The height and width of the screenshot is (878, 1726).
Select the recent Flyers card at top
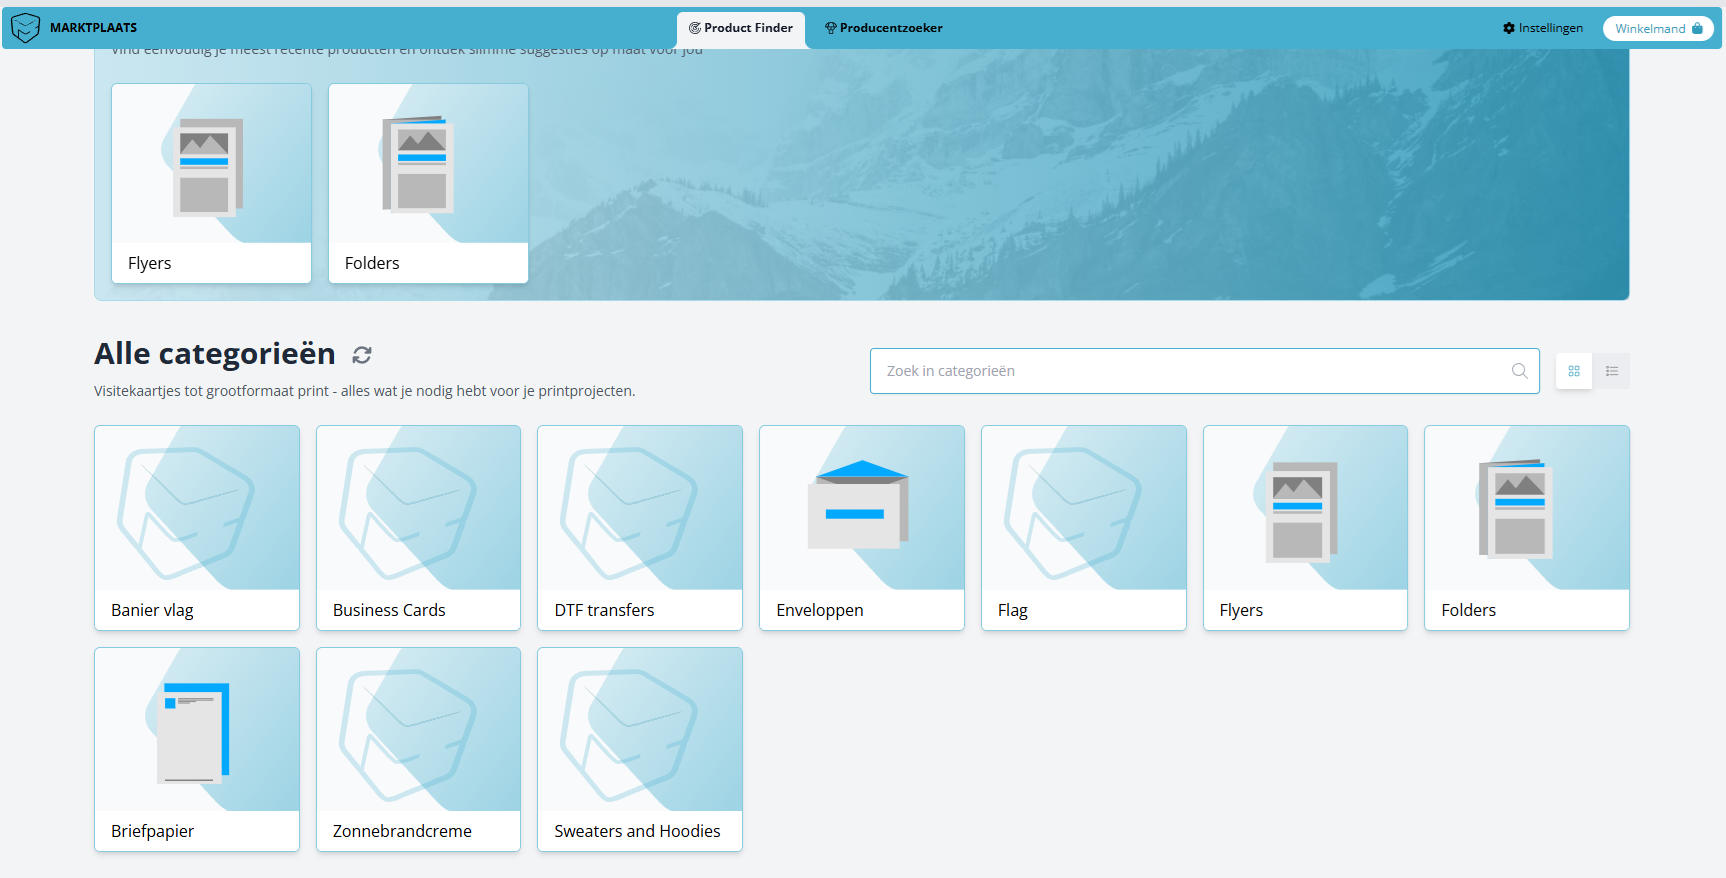point(211,183)
